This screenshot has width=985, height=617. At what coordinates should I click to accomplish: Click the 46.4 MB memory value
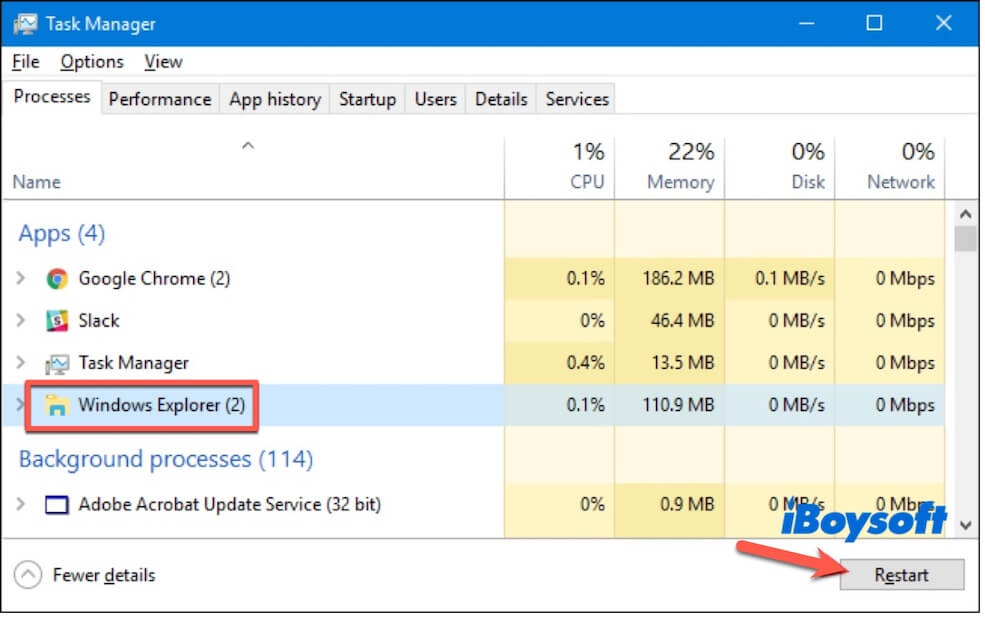pos(682,320)
